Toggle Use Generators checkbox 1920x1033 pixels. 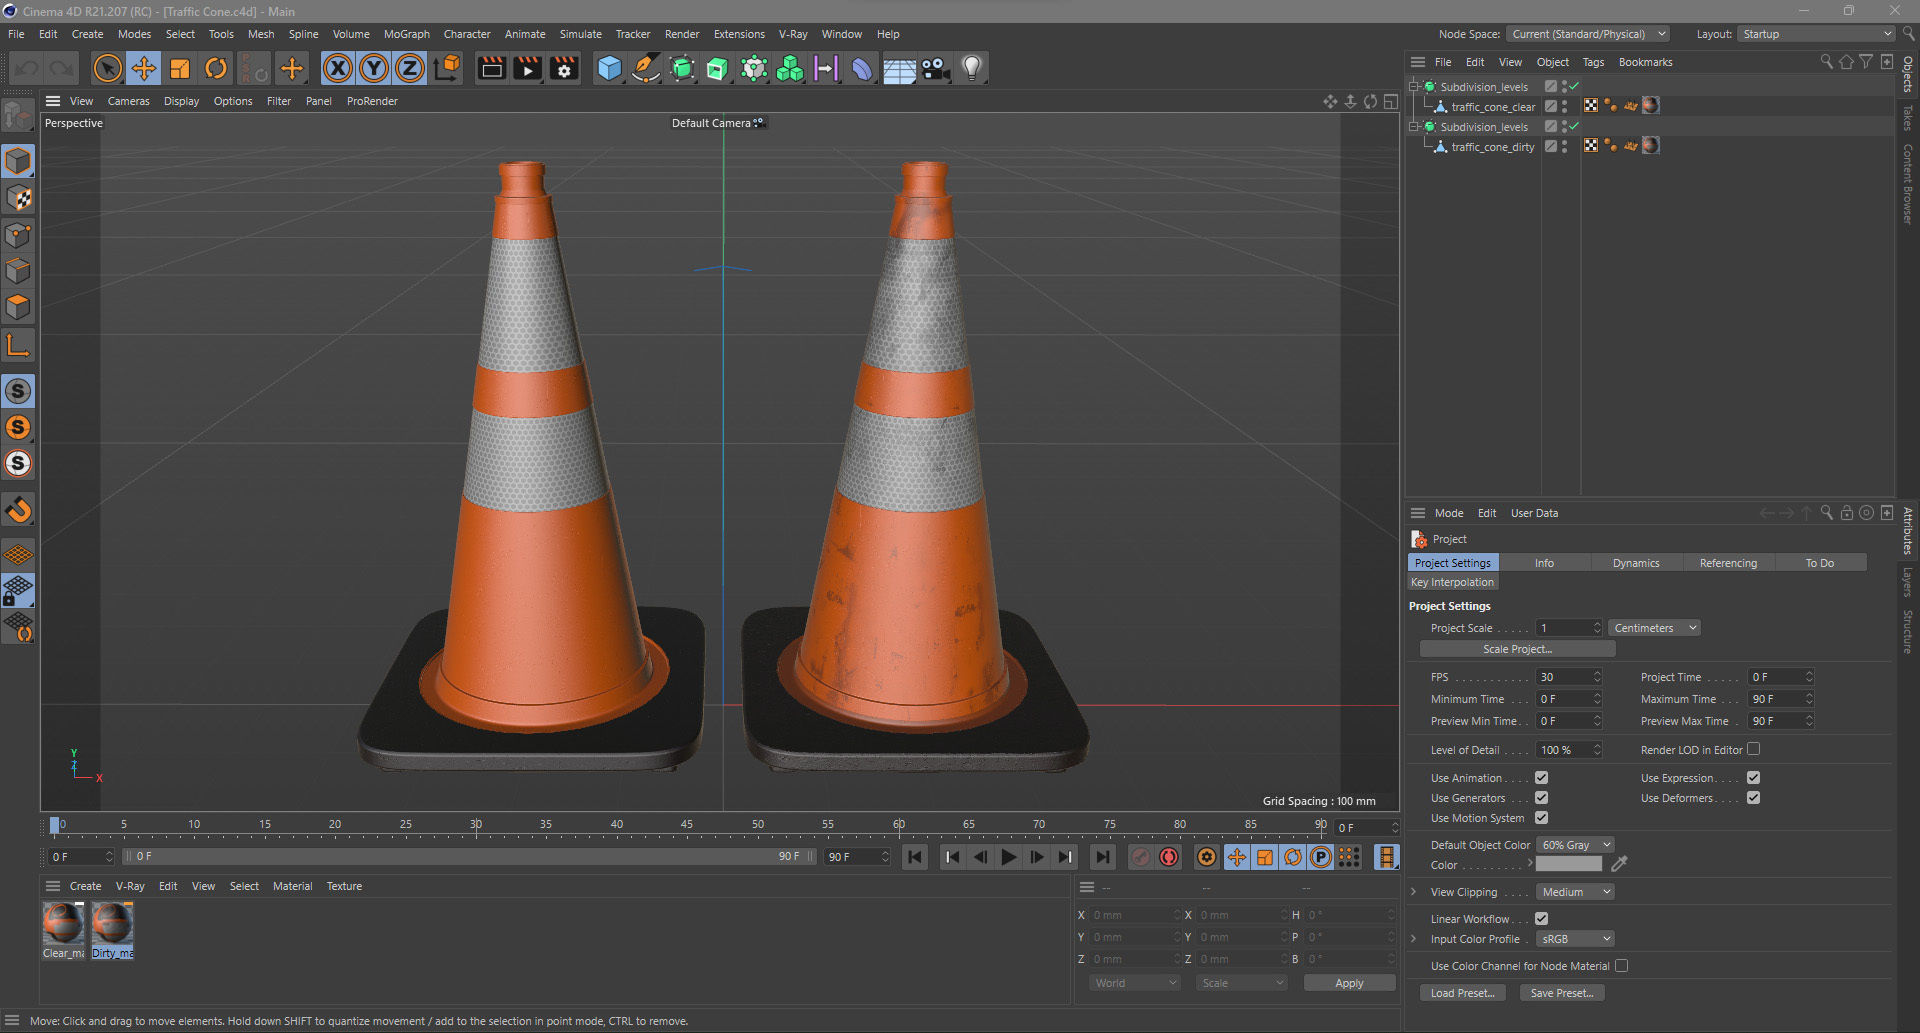(x=1541, y=798)
